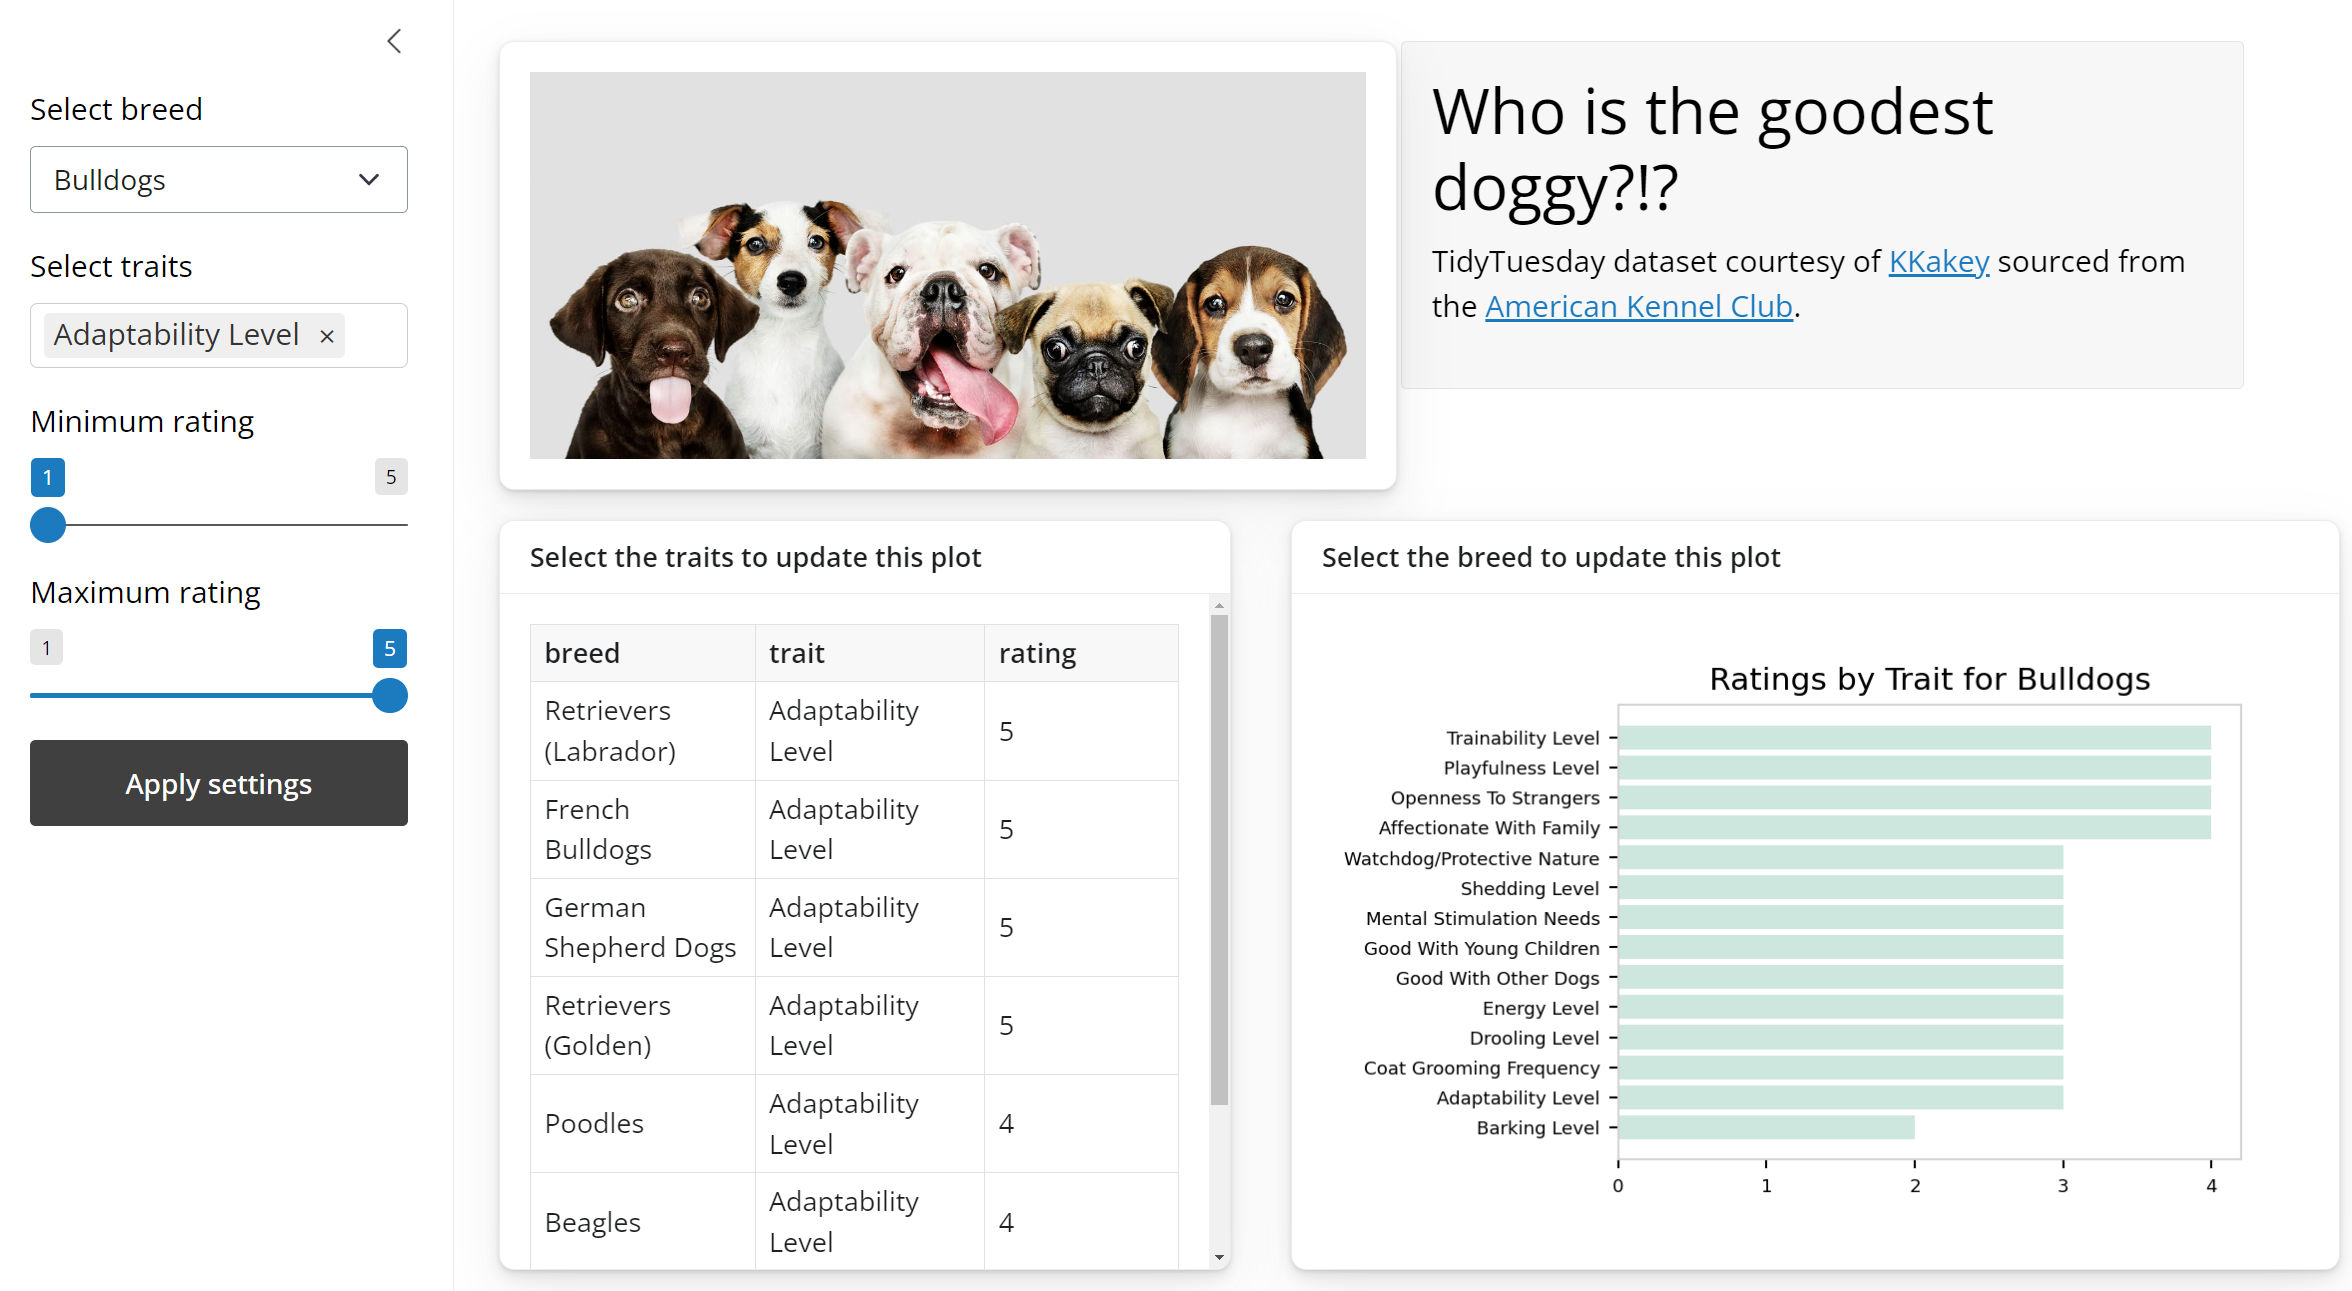The image size is (2352, 1291).
Task: Open the Select traits input field
Action: (375, 335)
